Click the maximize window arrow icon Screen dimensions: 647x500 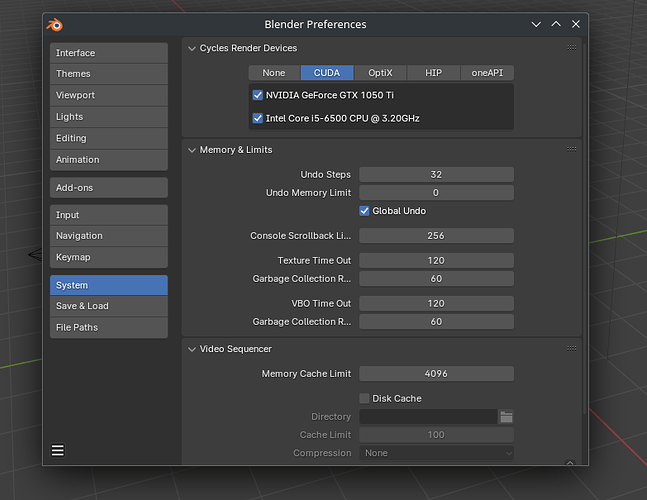click(x=556, y=24)
